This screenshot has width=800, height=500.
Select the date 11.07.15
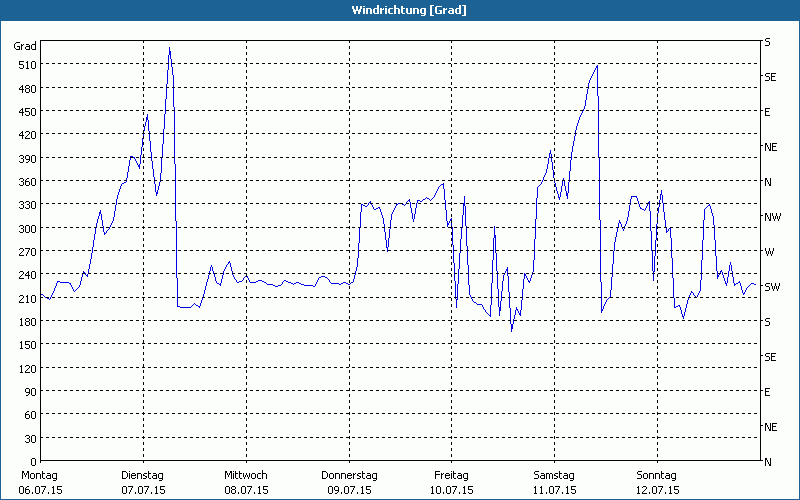point(555,490)
